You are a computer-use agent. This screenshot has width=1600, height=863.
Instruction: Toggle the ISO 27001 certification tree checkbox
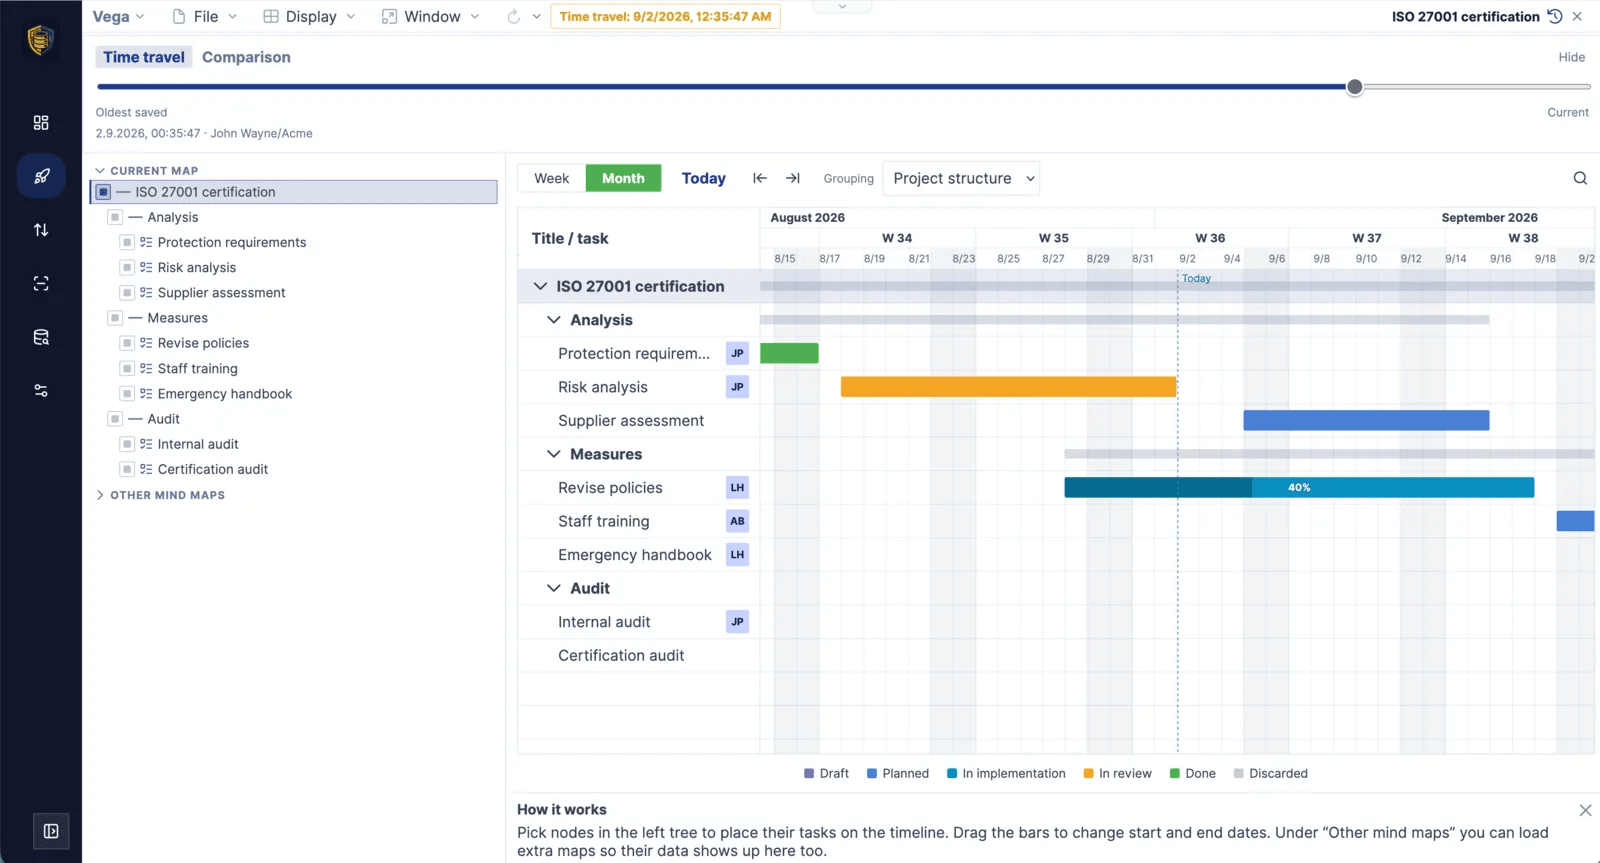click(x=103, y=192)
